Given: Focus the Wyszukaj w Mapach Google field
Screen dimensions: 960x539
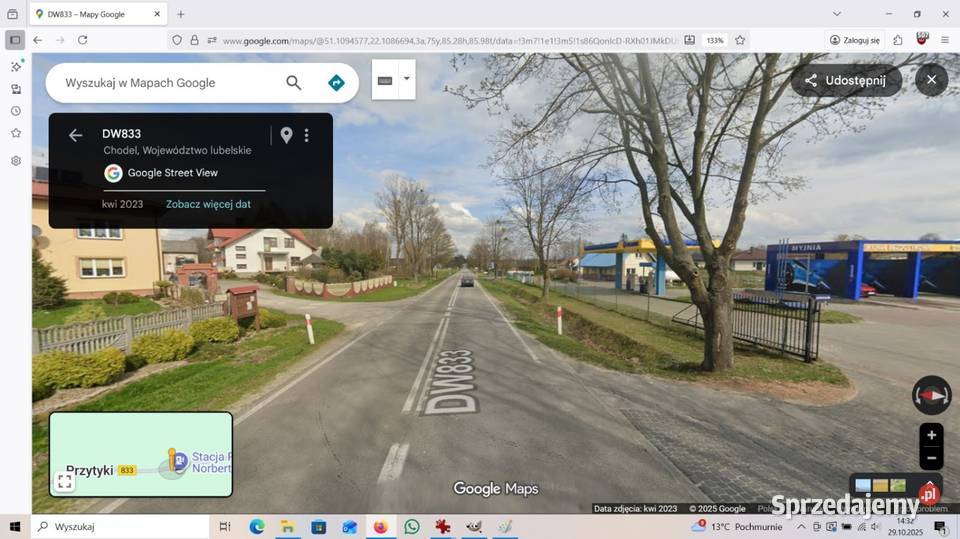Looking at the screenshot, I should (168, 83).
